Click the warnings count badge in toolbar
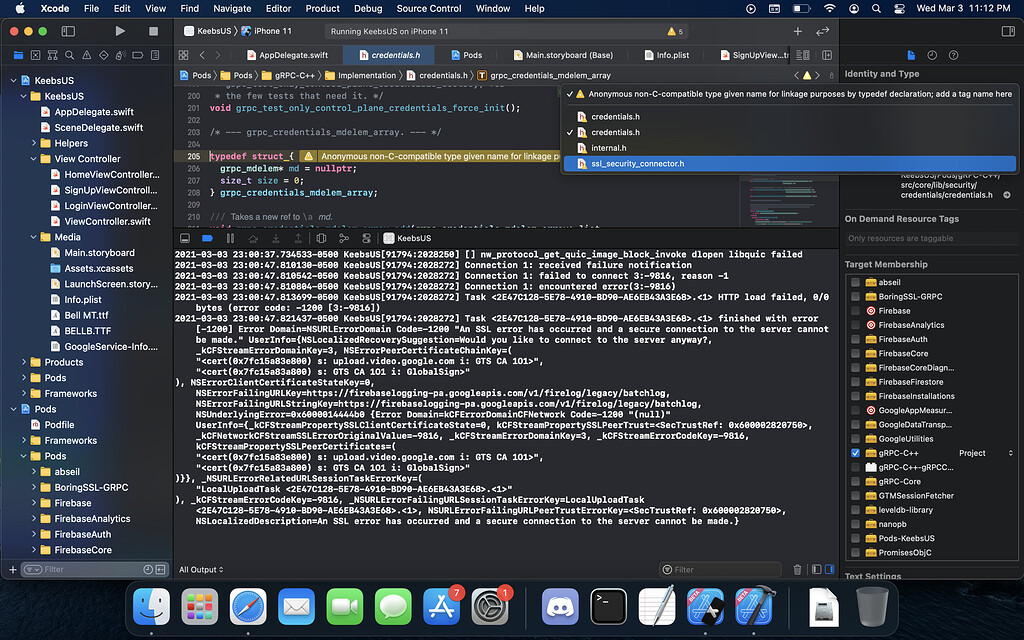Viewport: 1024px width, 640px height. (x=675, y=31)
